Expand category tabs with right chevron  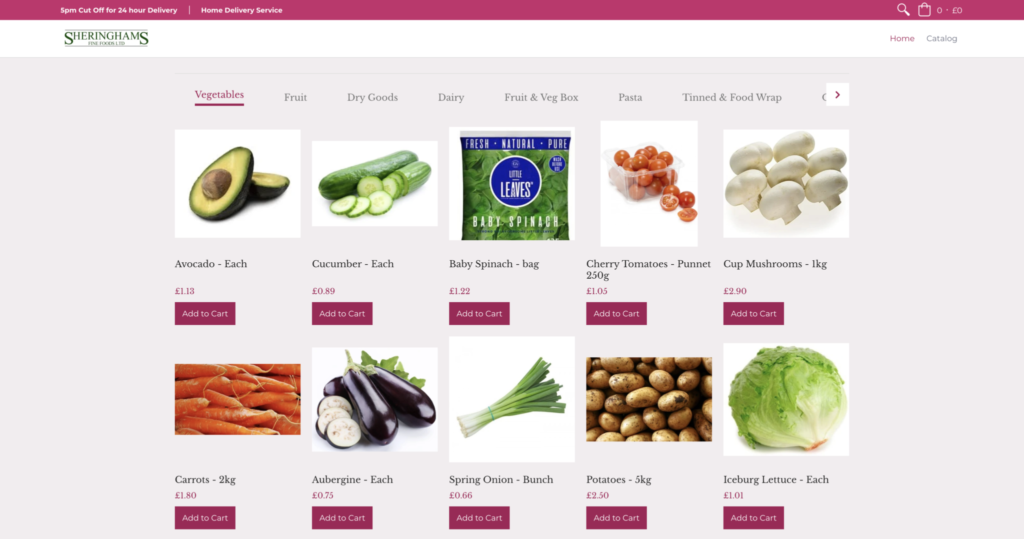point(837,95)
